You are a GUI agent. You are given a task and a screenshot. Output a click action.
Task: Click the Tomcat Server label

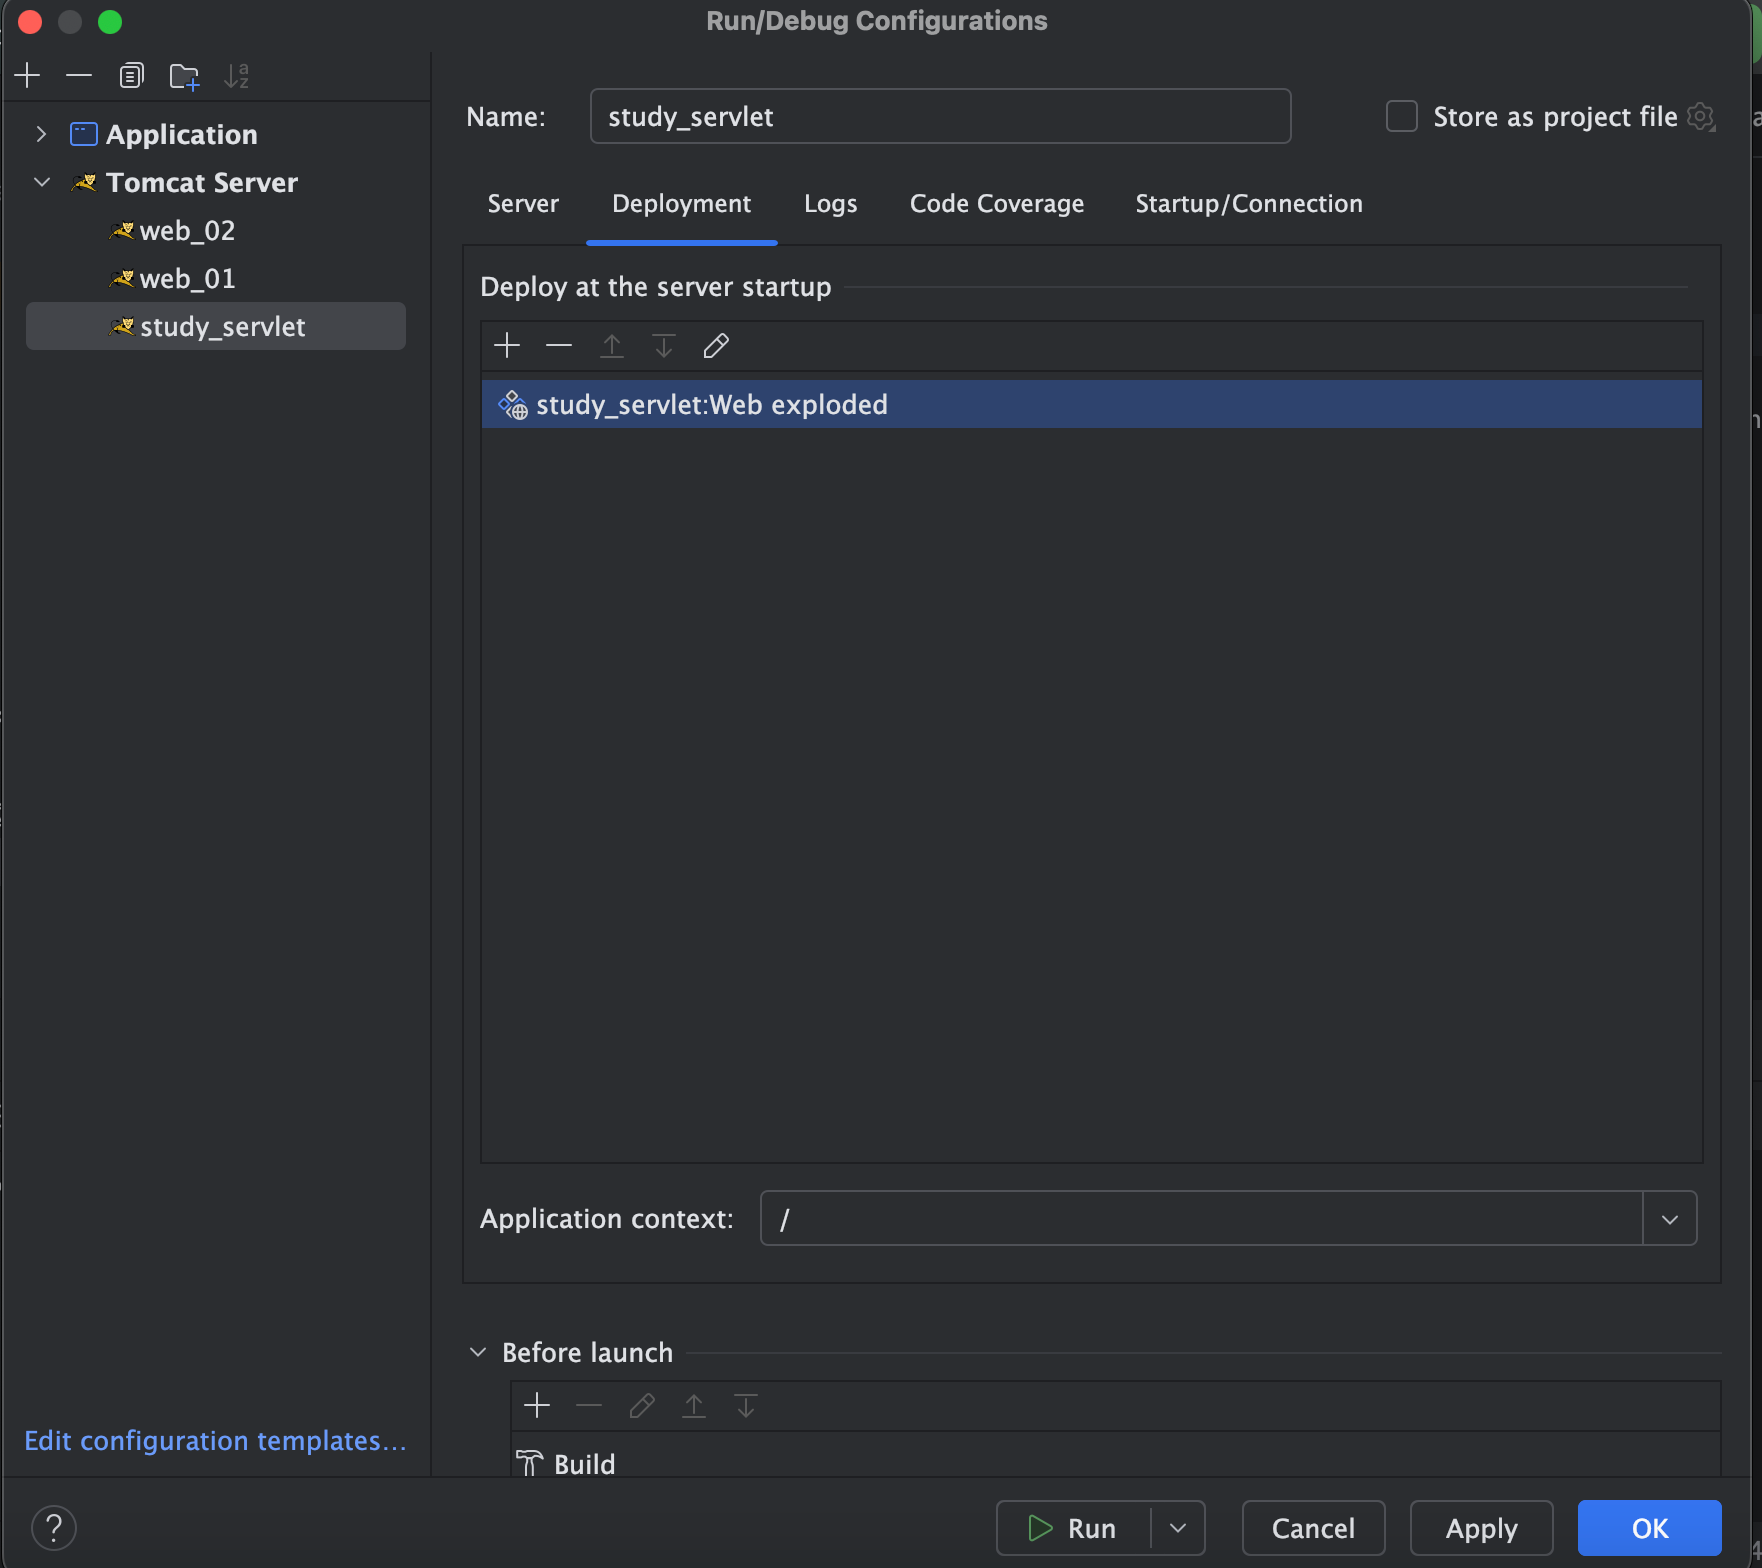(202, 182)
